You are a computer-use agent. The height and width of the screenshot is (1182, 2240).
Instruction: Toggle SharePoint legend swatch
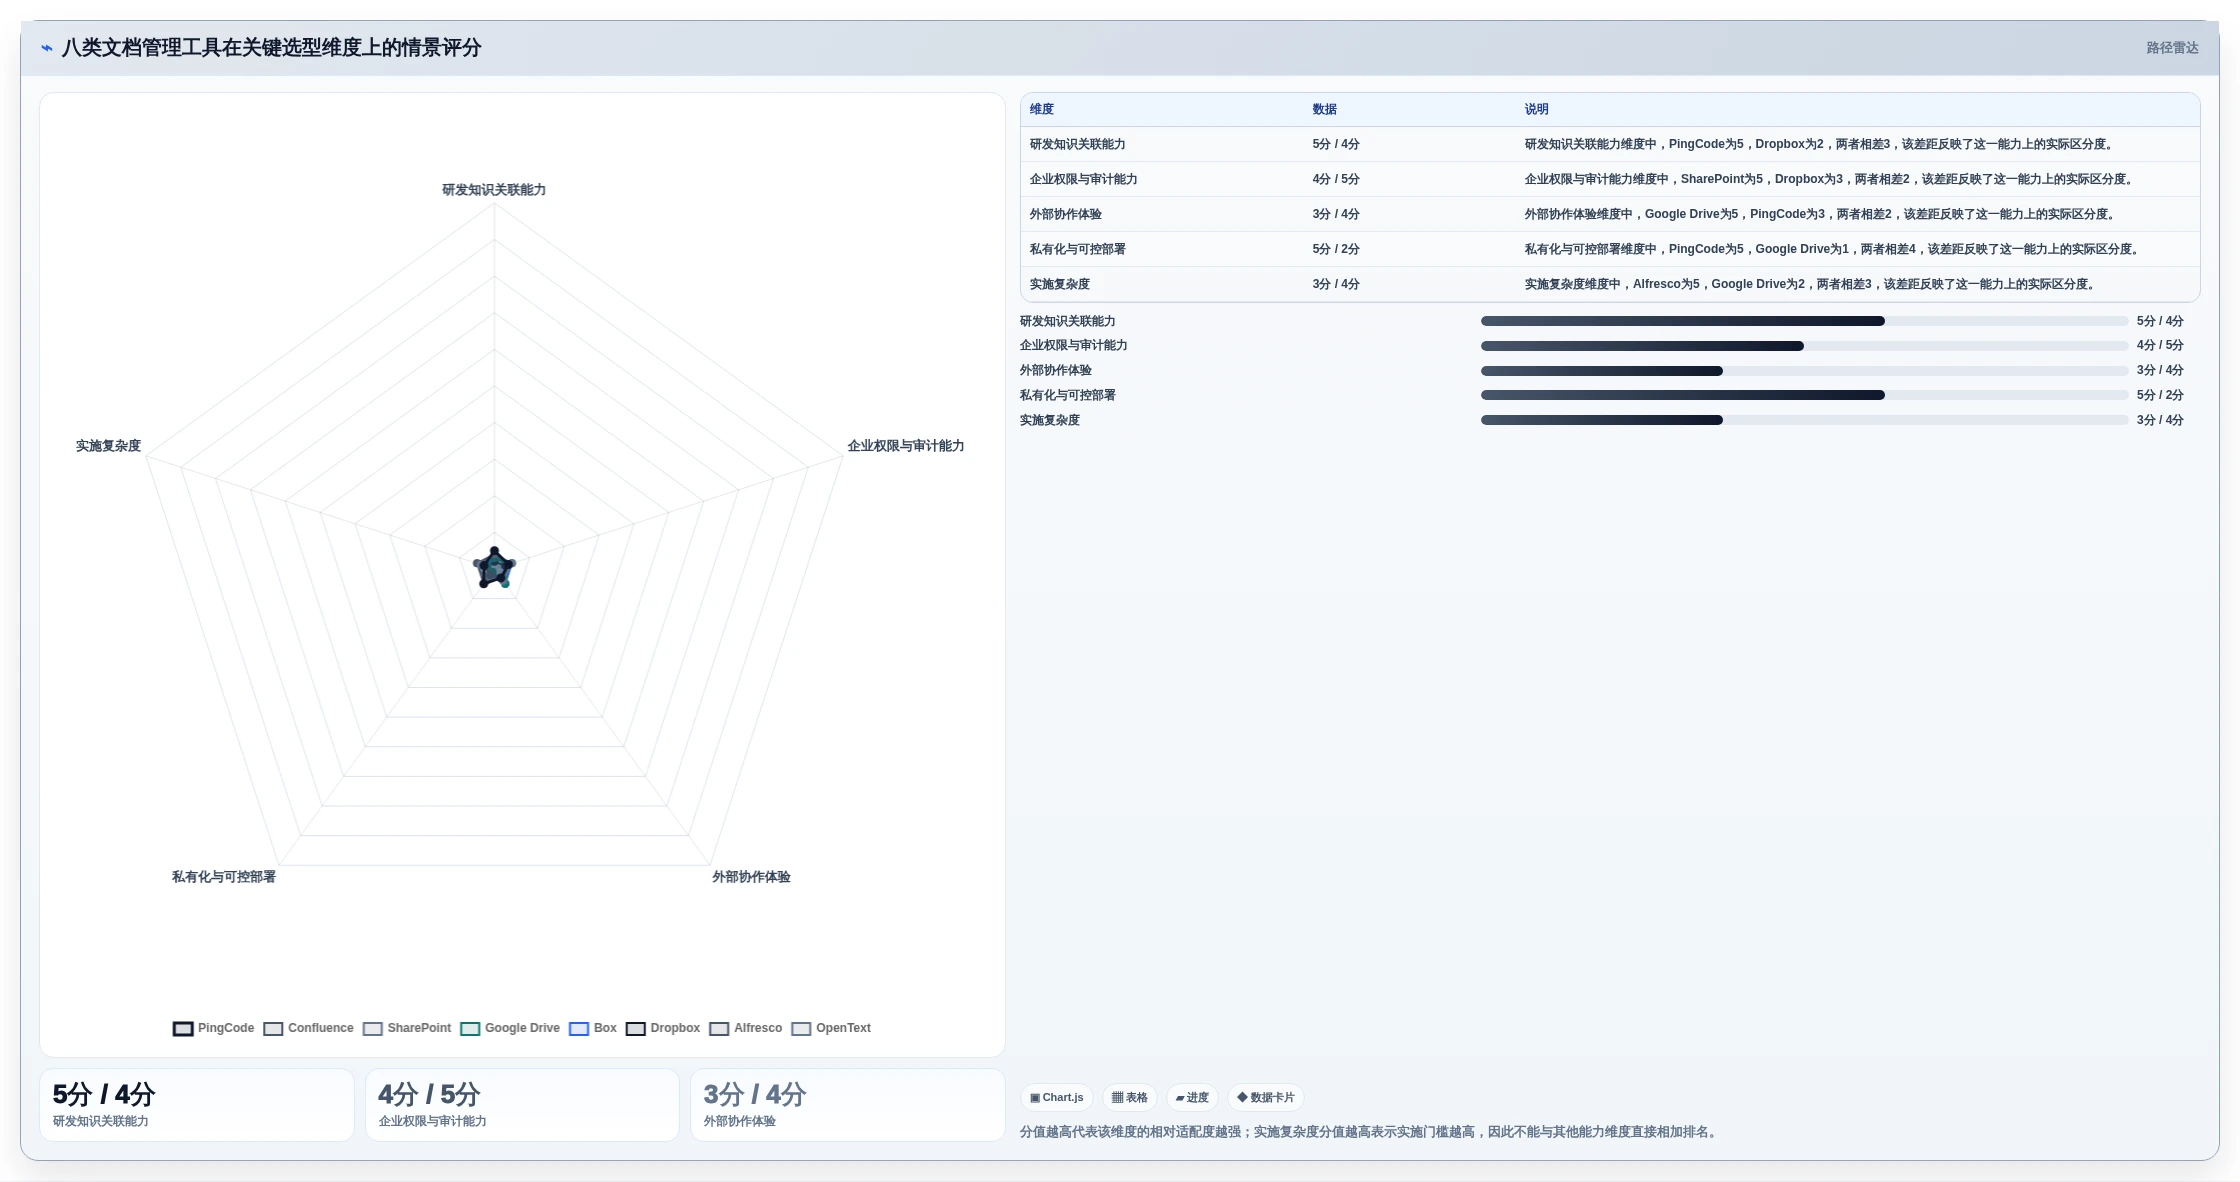pyautogui.click(x=373, y=1029)
